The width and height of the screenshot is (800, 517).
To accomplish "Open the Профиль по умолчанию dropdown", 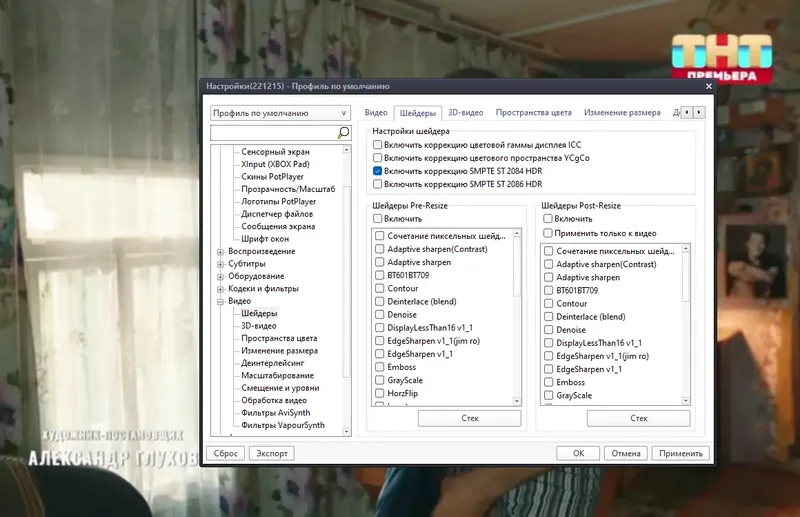I will point(280,113).
